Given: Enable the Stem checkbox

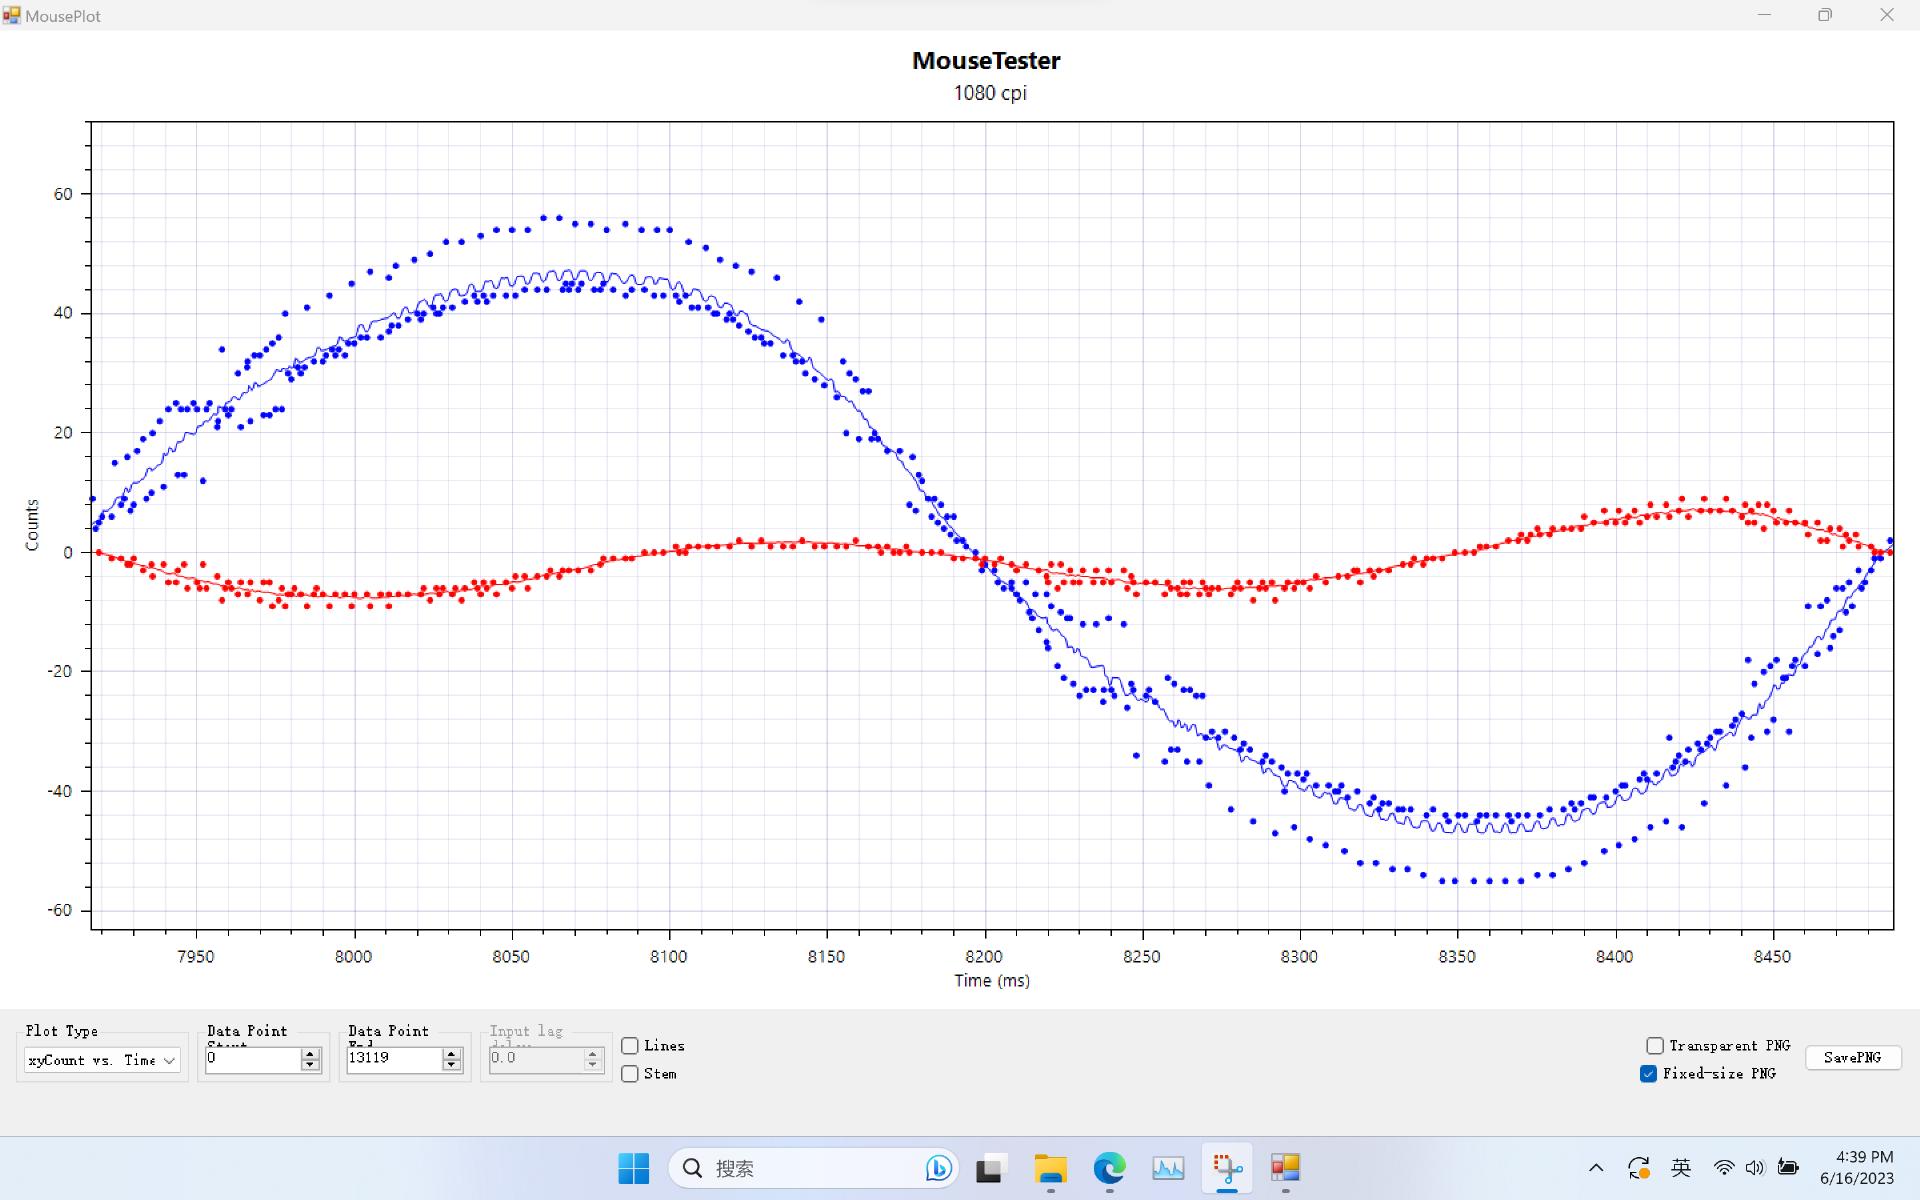Looking at the screenshot, I should [630, 1074].
